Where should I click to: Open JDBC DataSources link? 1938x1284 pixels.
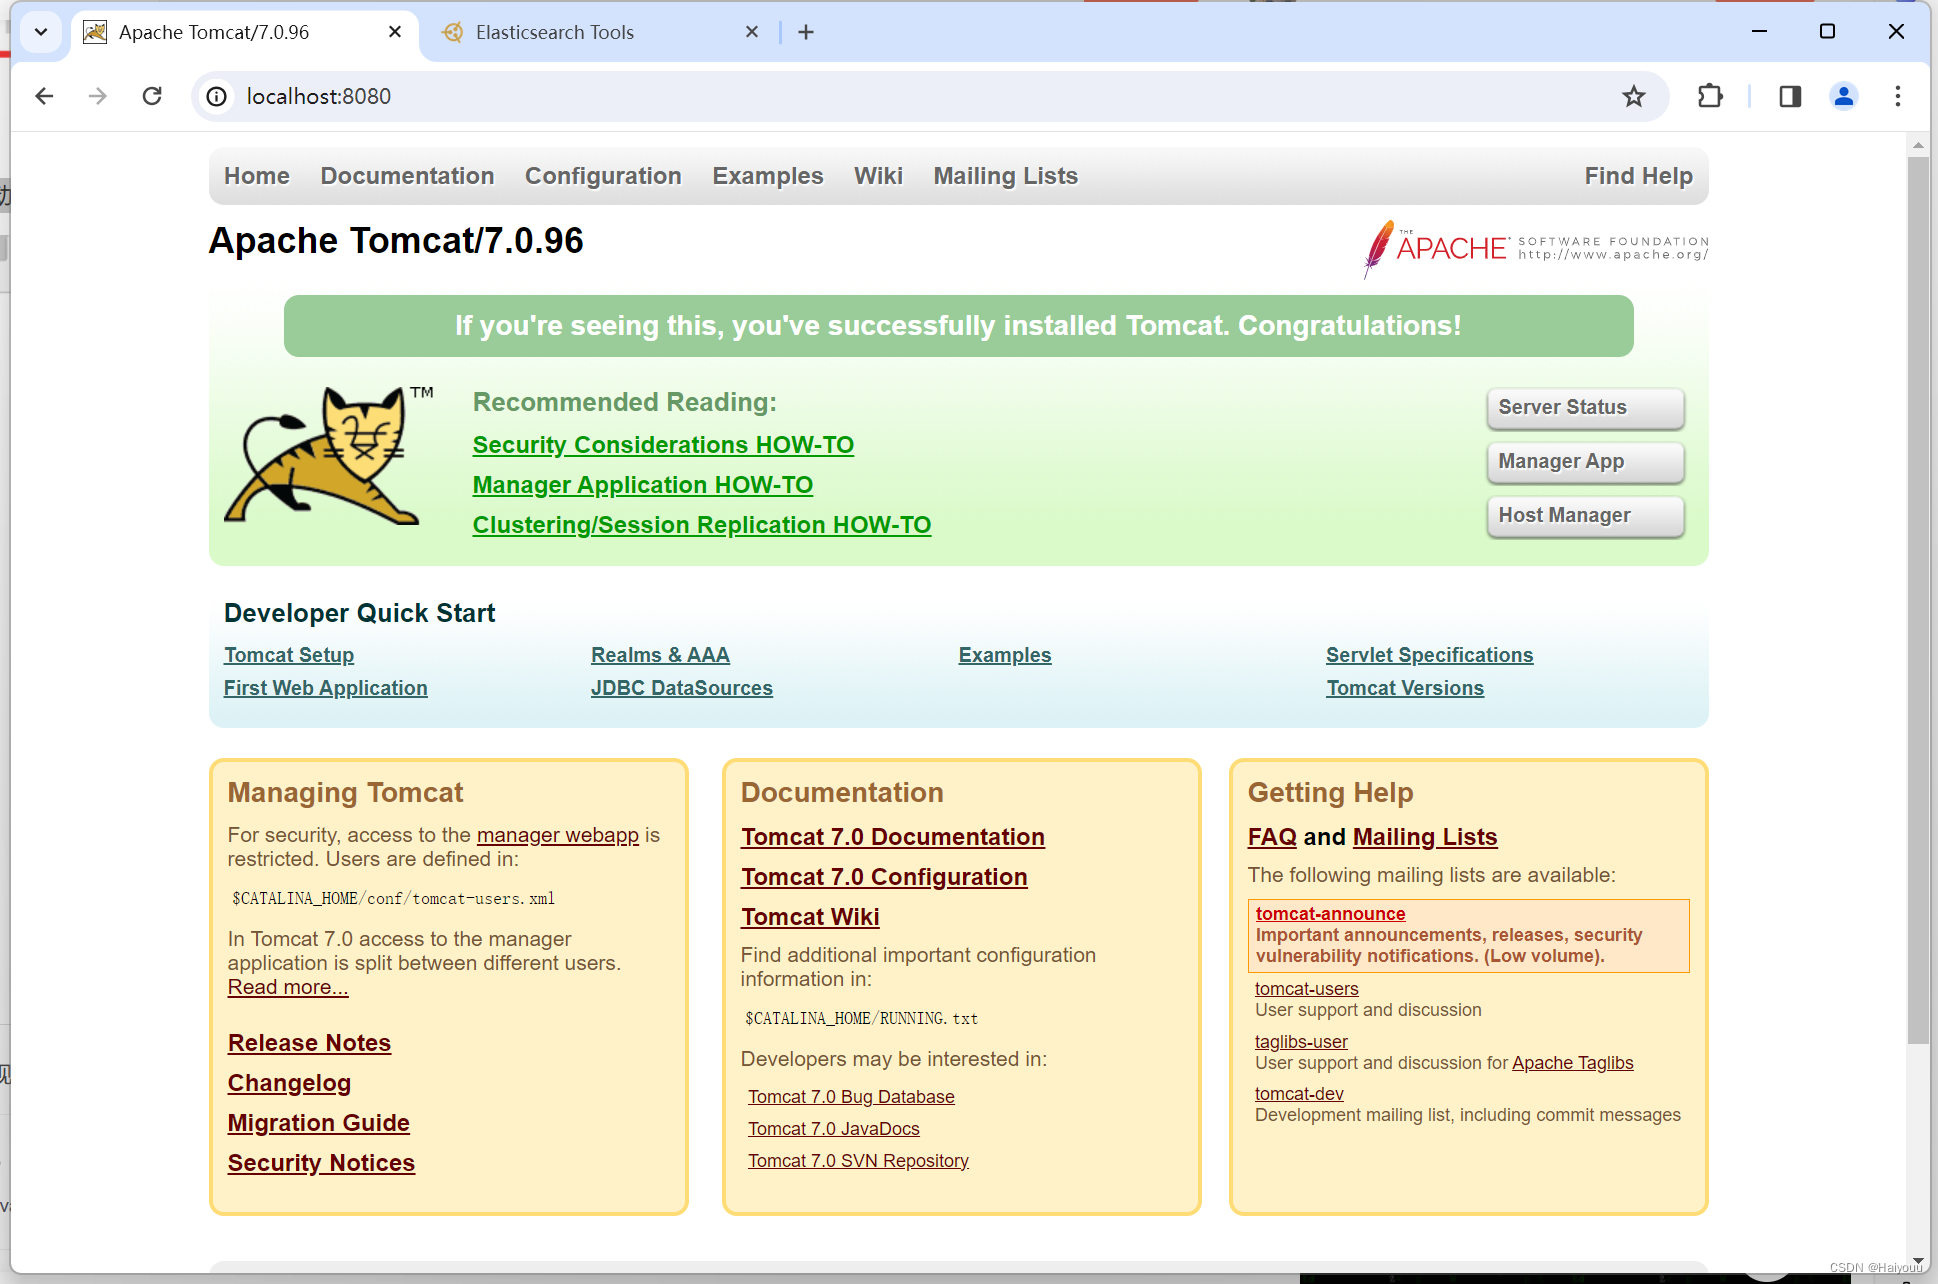[682, 688]
